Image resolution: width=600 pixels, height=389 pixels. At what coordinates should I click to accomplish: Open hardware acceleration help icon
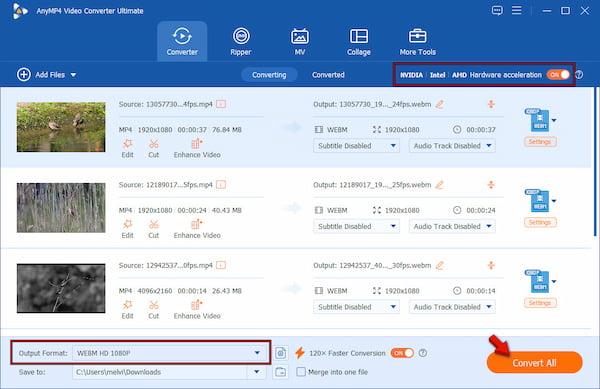579,75
